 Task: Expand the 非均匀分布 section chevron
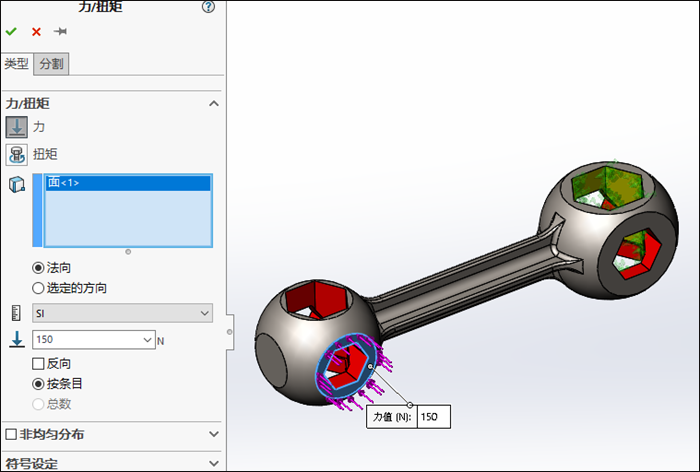pos(214,434)
